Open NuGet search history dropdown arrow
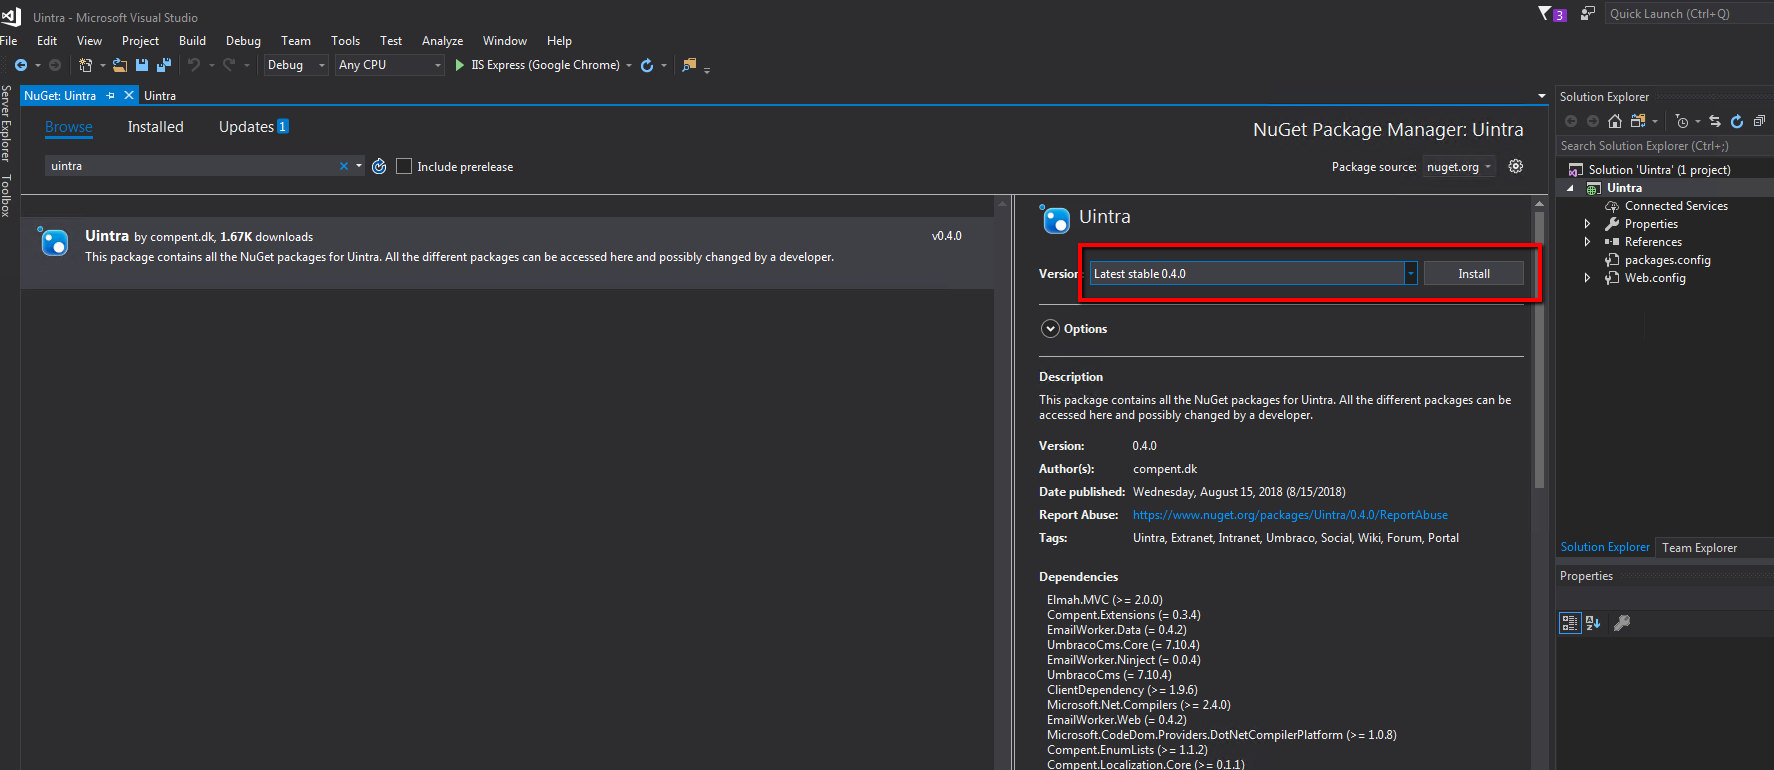Viewport: 1774px width, 770px height. 359,166
